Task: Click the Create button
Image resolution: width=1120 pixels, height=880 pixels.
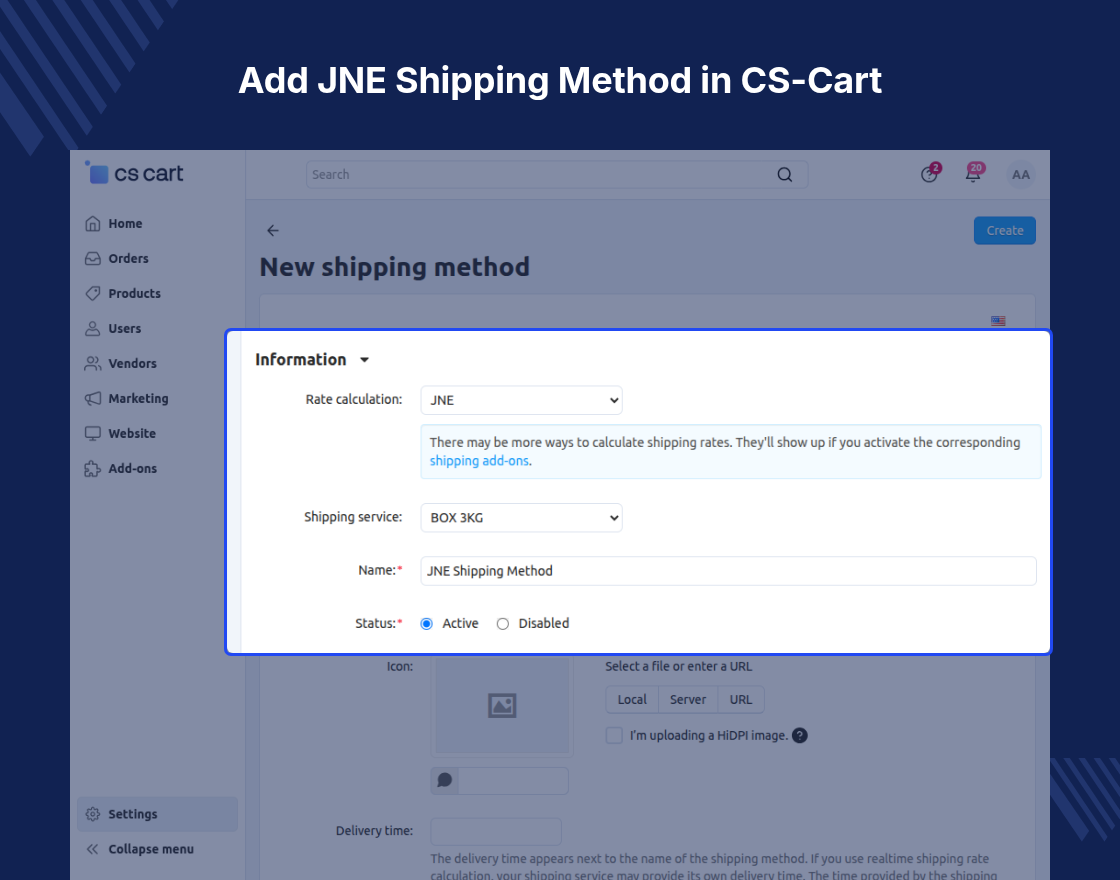Action: click(x=1004, y=231)
